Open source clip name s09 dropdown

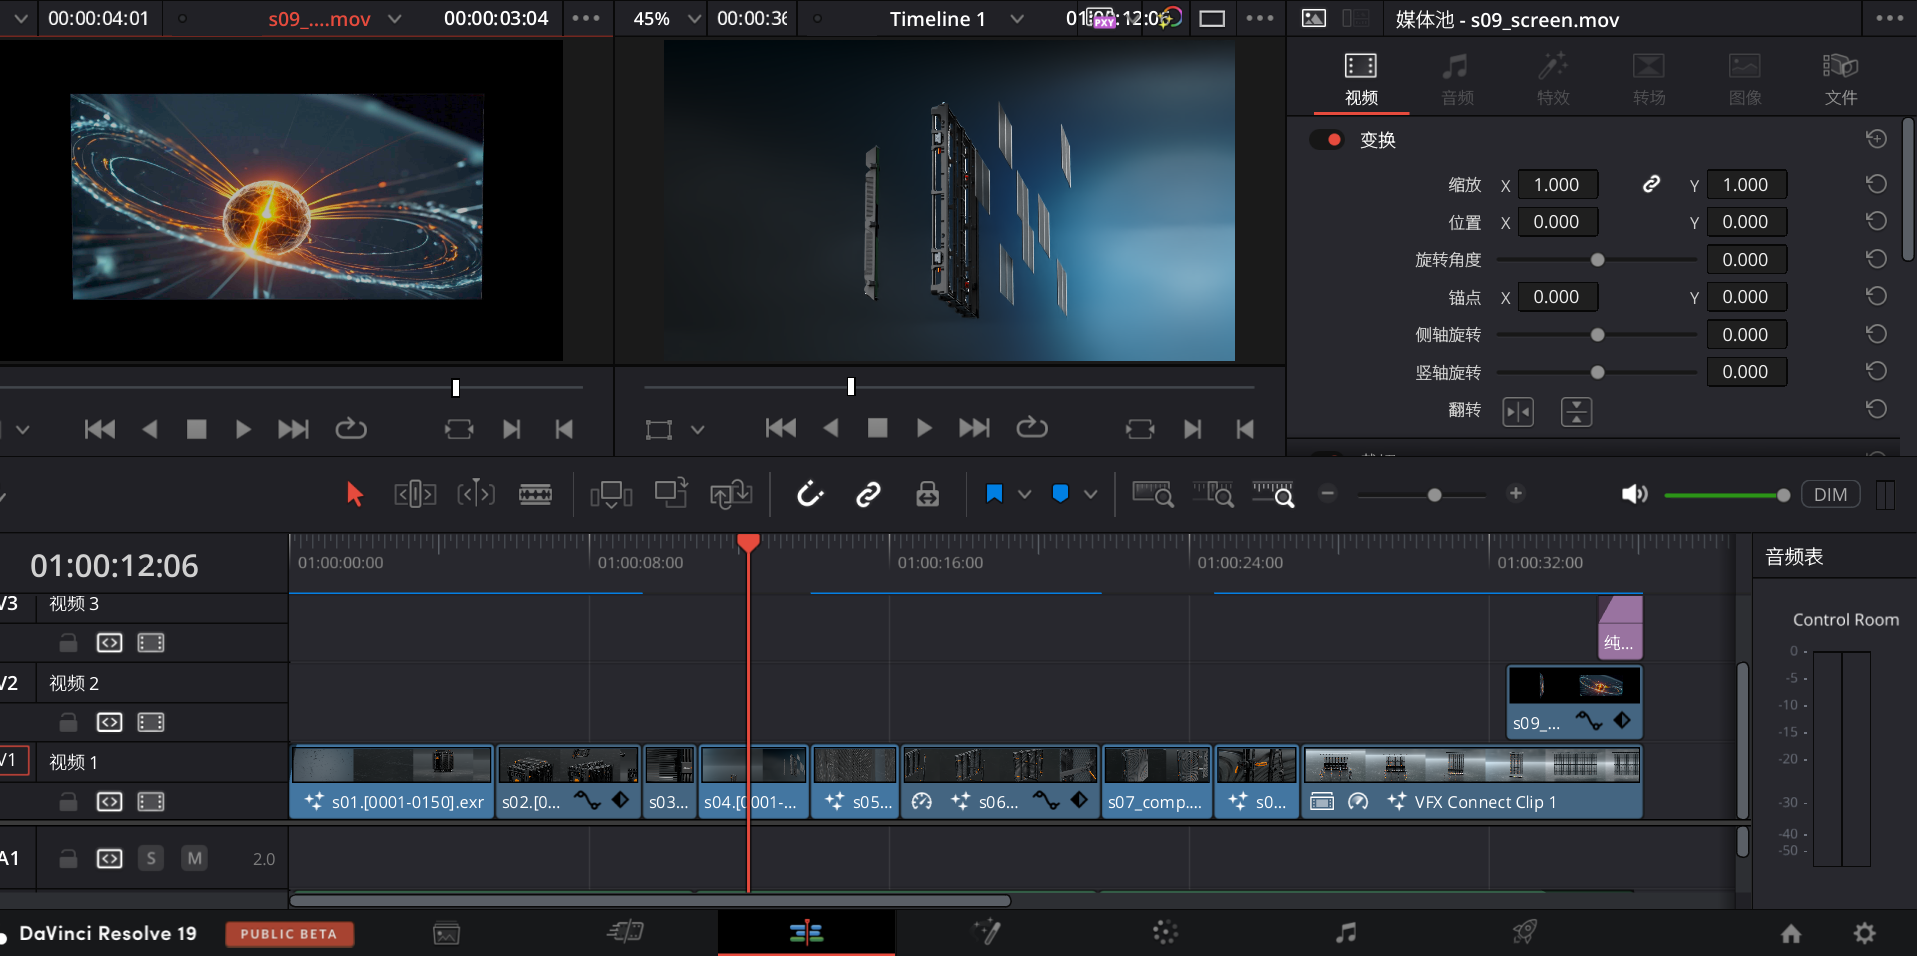coord(394,19)
